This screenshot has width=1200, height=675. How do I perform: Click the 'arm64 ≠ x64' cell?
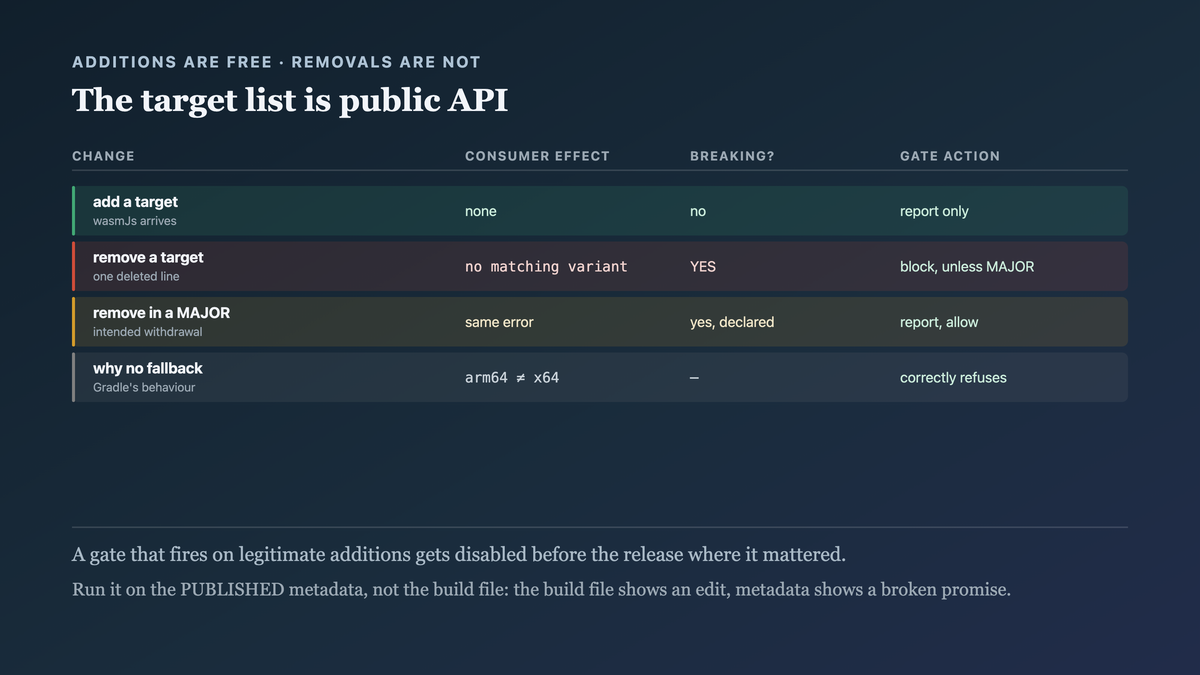coord(512,378)
